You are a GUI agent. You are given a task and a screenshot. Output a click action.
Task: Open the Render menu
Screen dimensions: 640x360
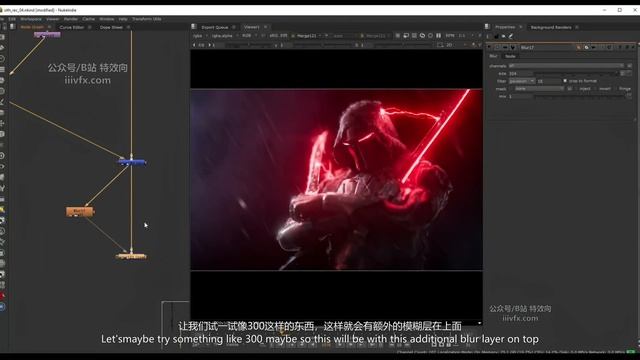(71, 19)
